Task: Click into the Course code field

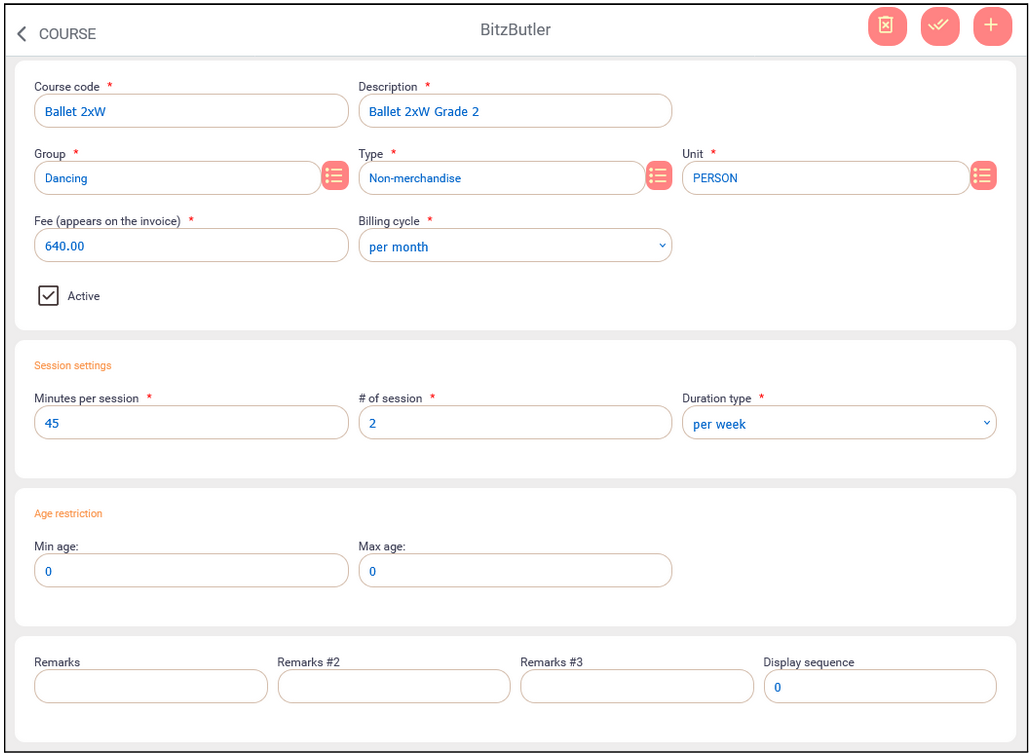Action: pos(190,111)
